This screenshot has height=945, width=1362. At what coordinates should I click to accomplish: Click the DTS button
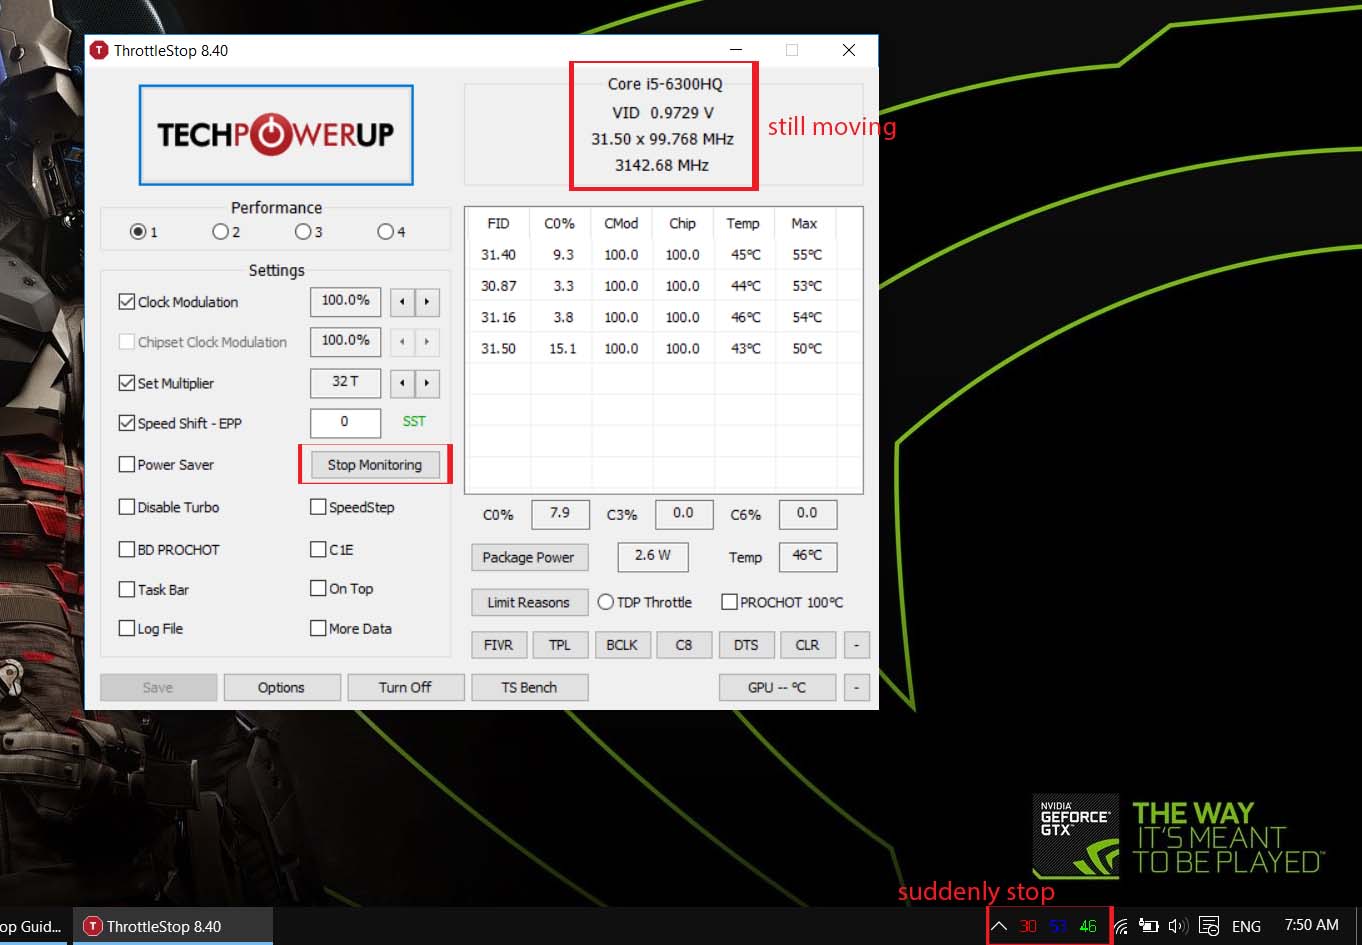click(x=746, y=645)
